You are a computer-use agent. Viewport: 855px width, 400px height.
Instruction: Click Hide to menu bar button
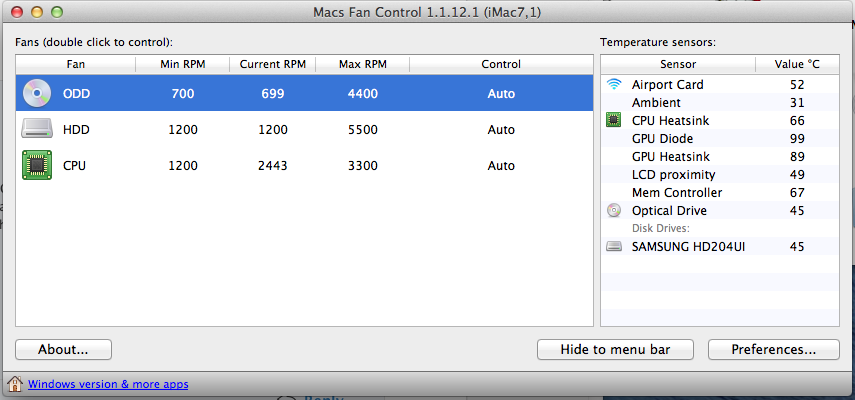coord(615,349)
